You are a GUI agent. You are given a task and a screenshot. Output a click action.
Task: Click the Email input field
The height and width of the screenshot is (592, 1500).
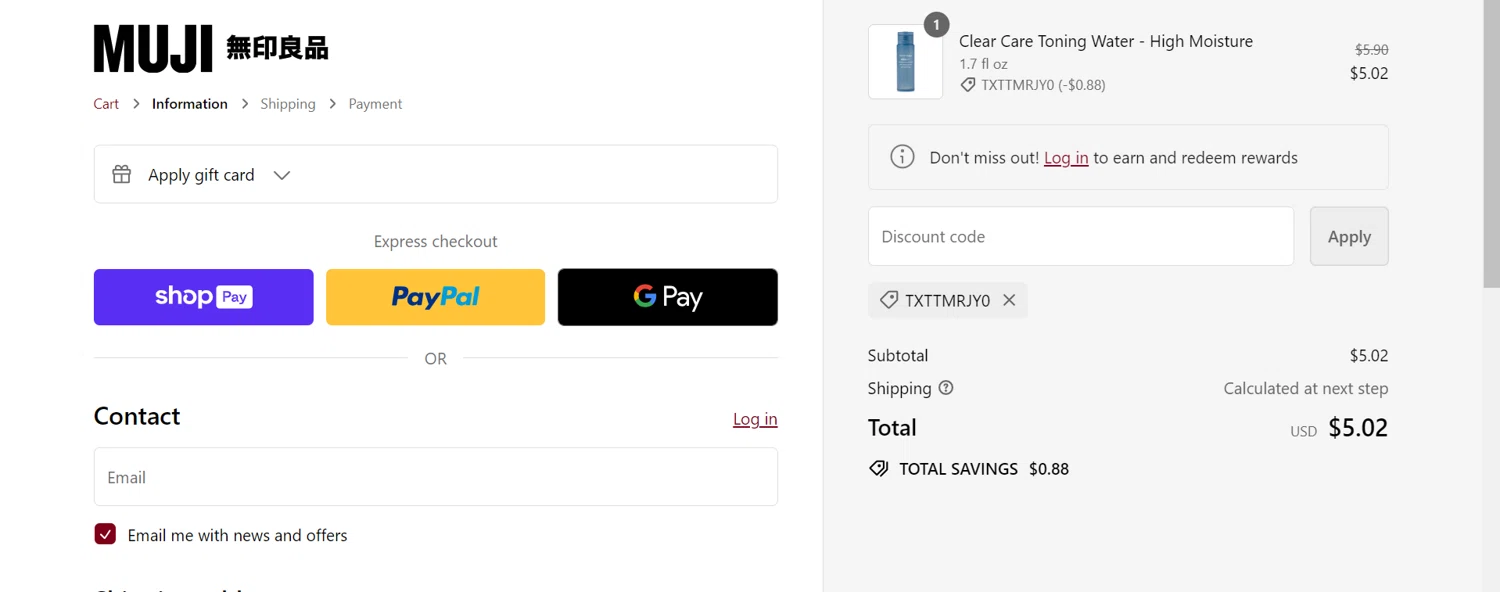(435, 477)
